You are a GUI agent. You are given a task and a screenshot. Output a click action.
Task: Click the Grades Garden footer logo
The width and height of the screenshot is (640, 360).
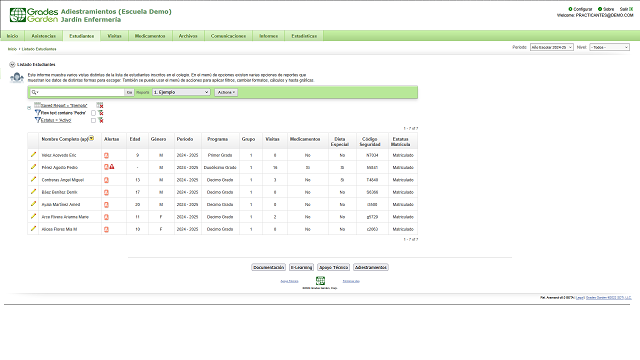coord(320,280)
